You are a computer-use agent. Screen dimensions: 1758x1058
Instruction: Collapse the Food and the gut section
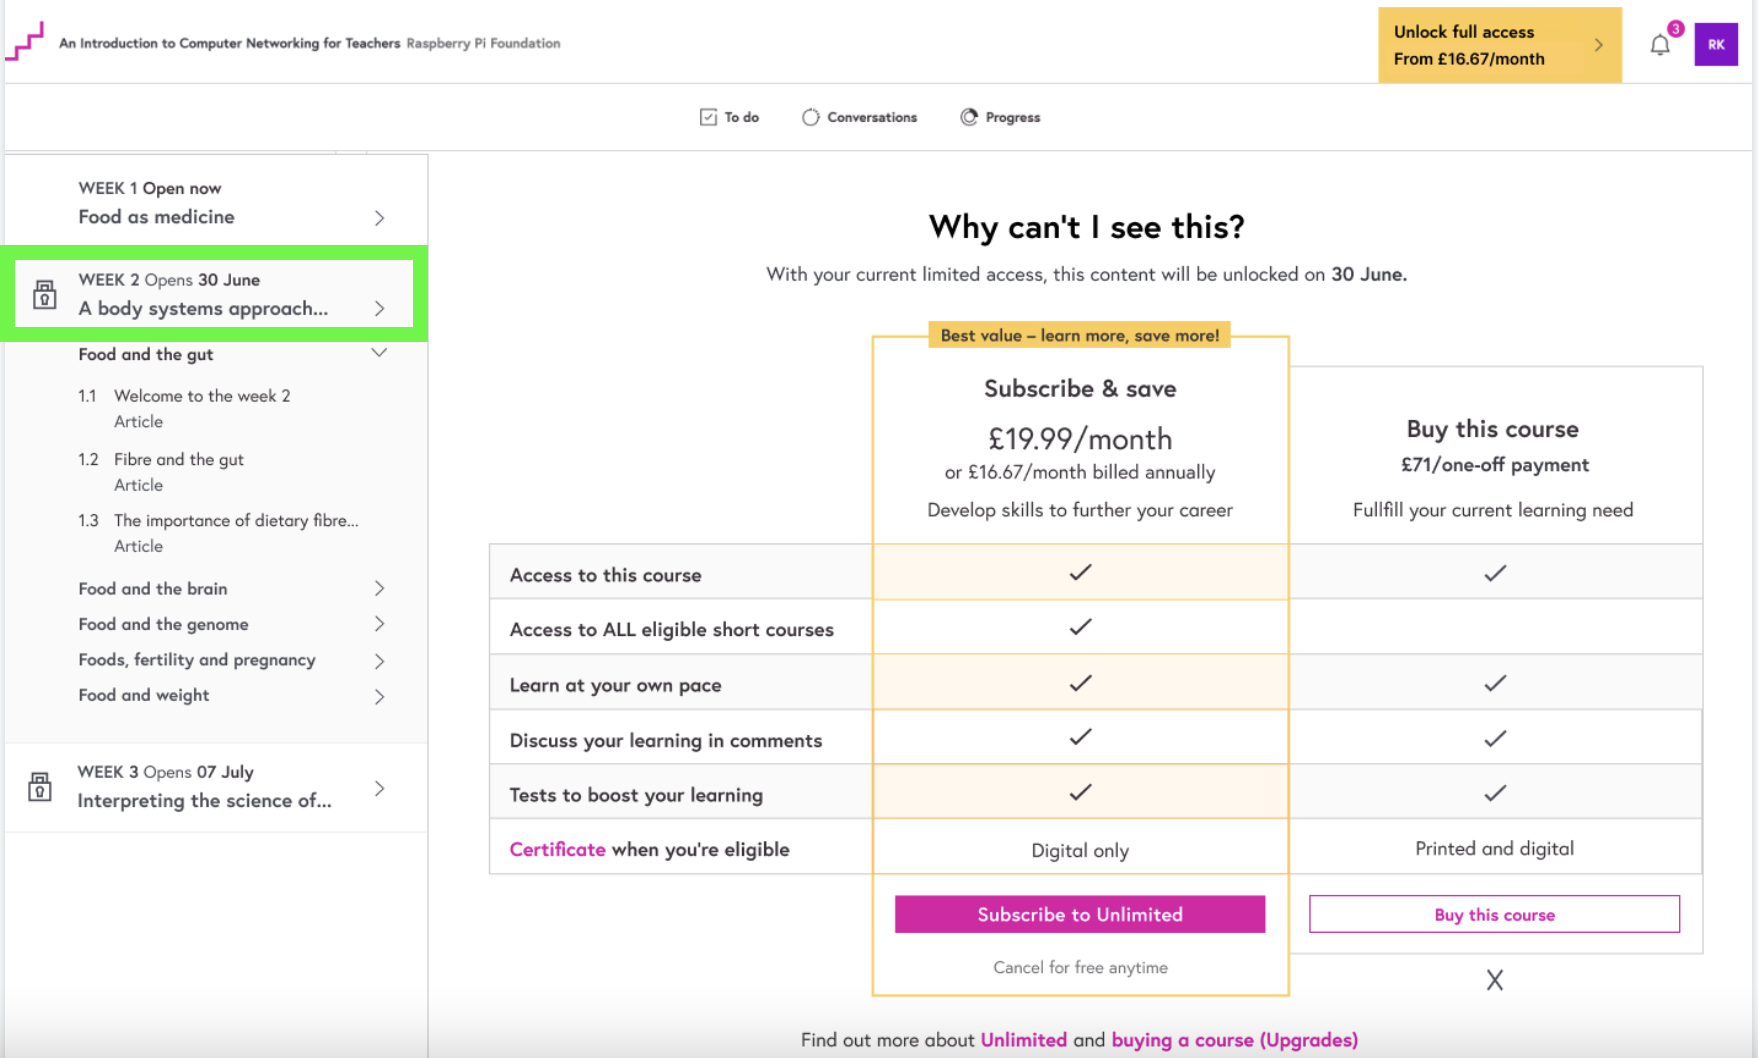coord(379,353)
